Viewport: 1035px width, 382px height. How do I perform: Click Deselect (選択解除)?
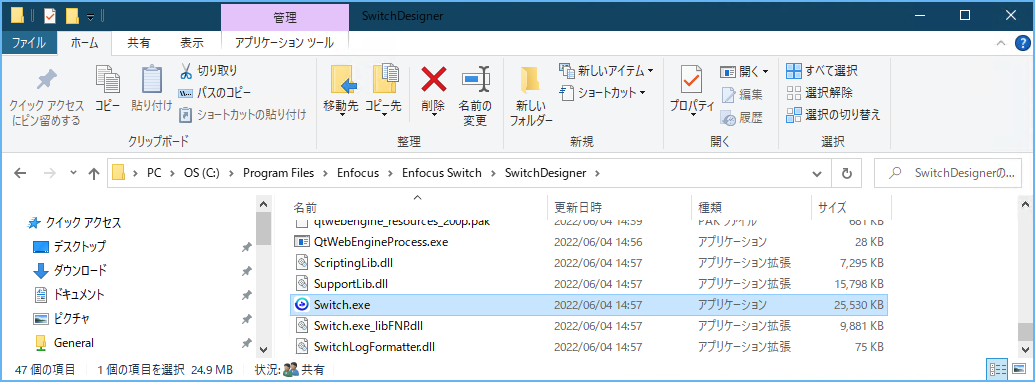point(819,92)
